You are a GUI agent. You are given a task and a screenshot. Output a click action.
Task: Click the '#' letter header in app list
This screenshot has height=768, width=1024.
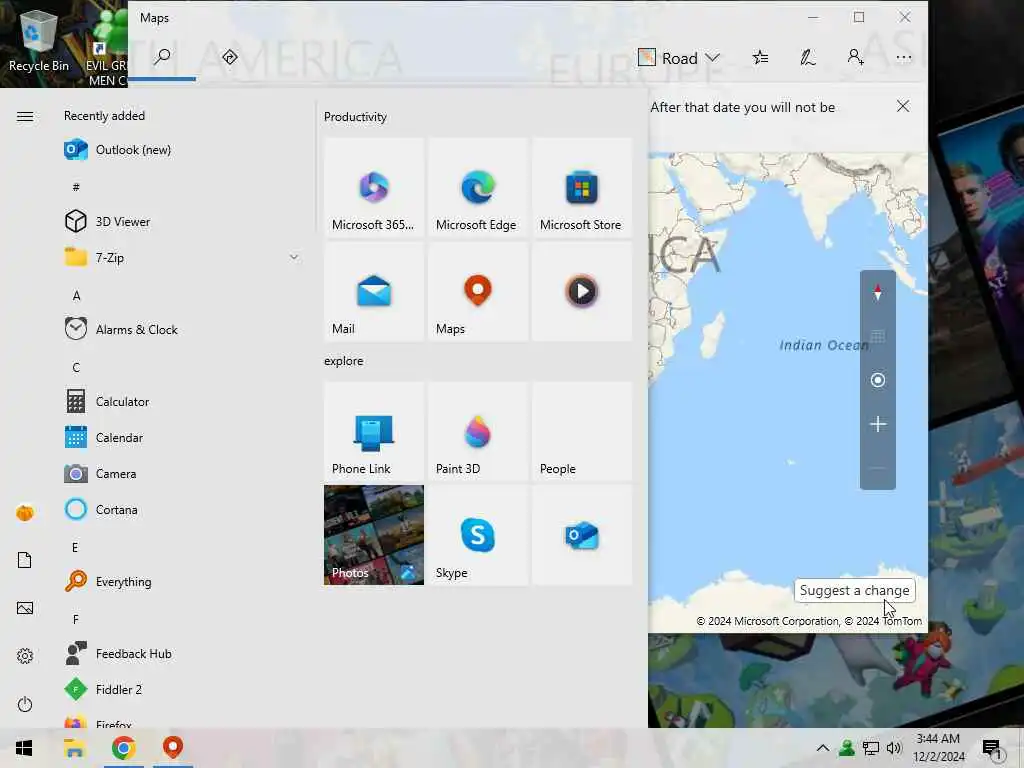point(76,187)
